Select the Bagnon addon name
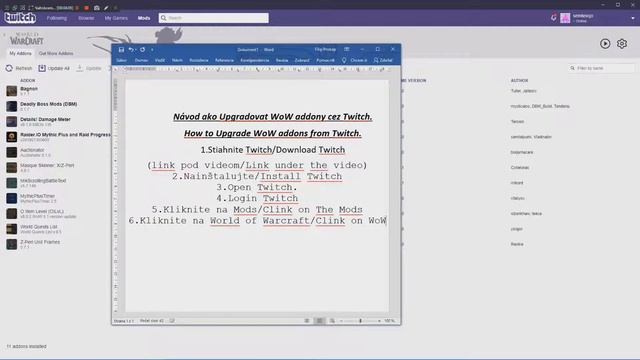Viewport: 640px width, 360px height. click(x=29, y=89)
